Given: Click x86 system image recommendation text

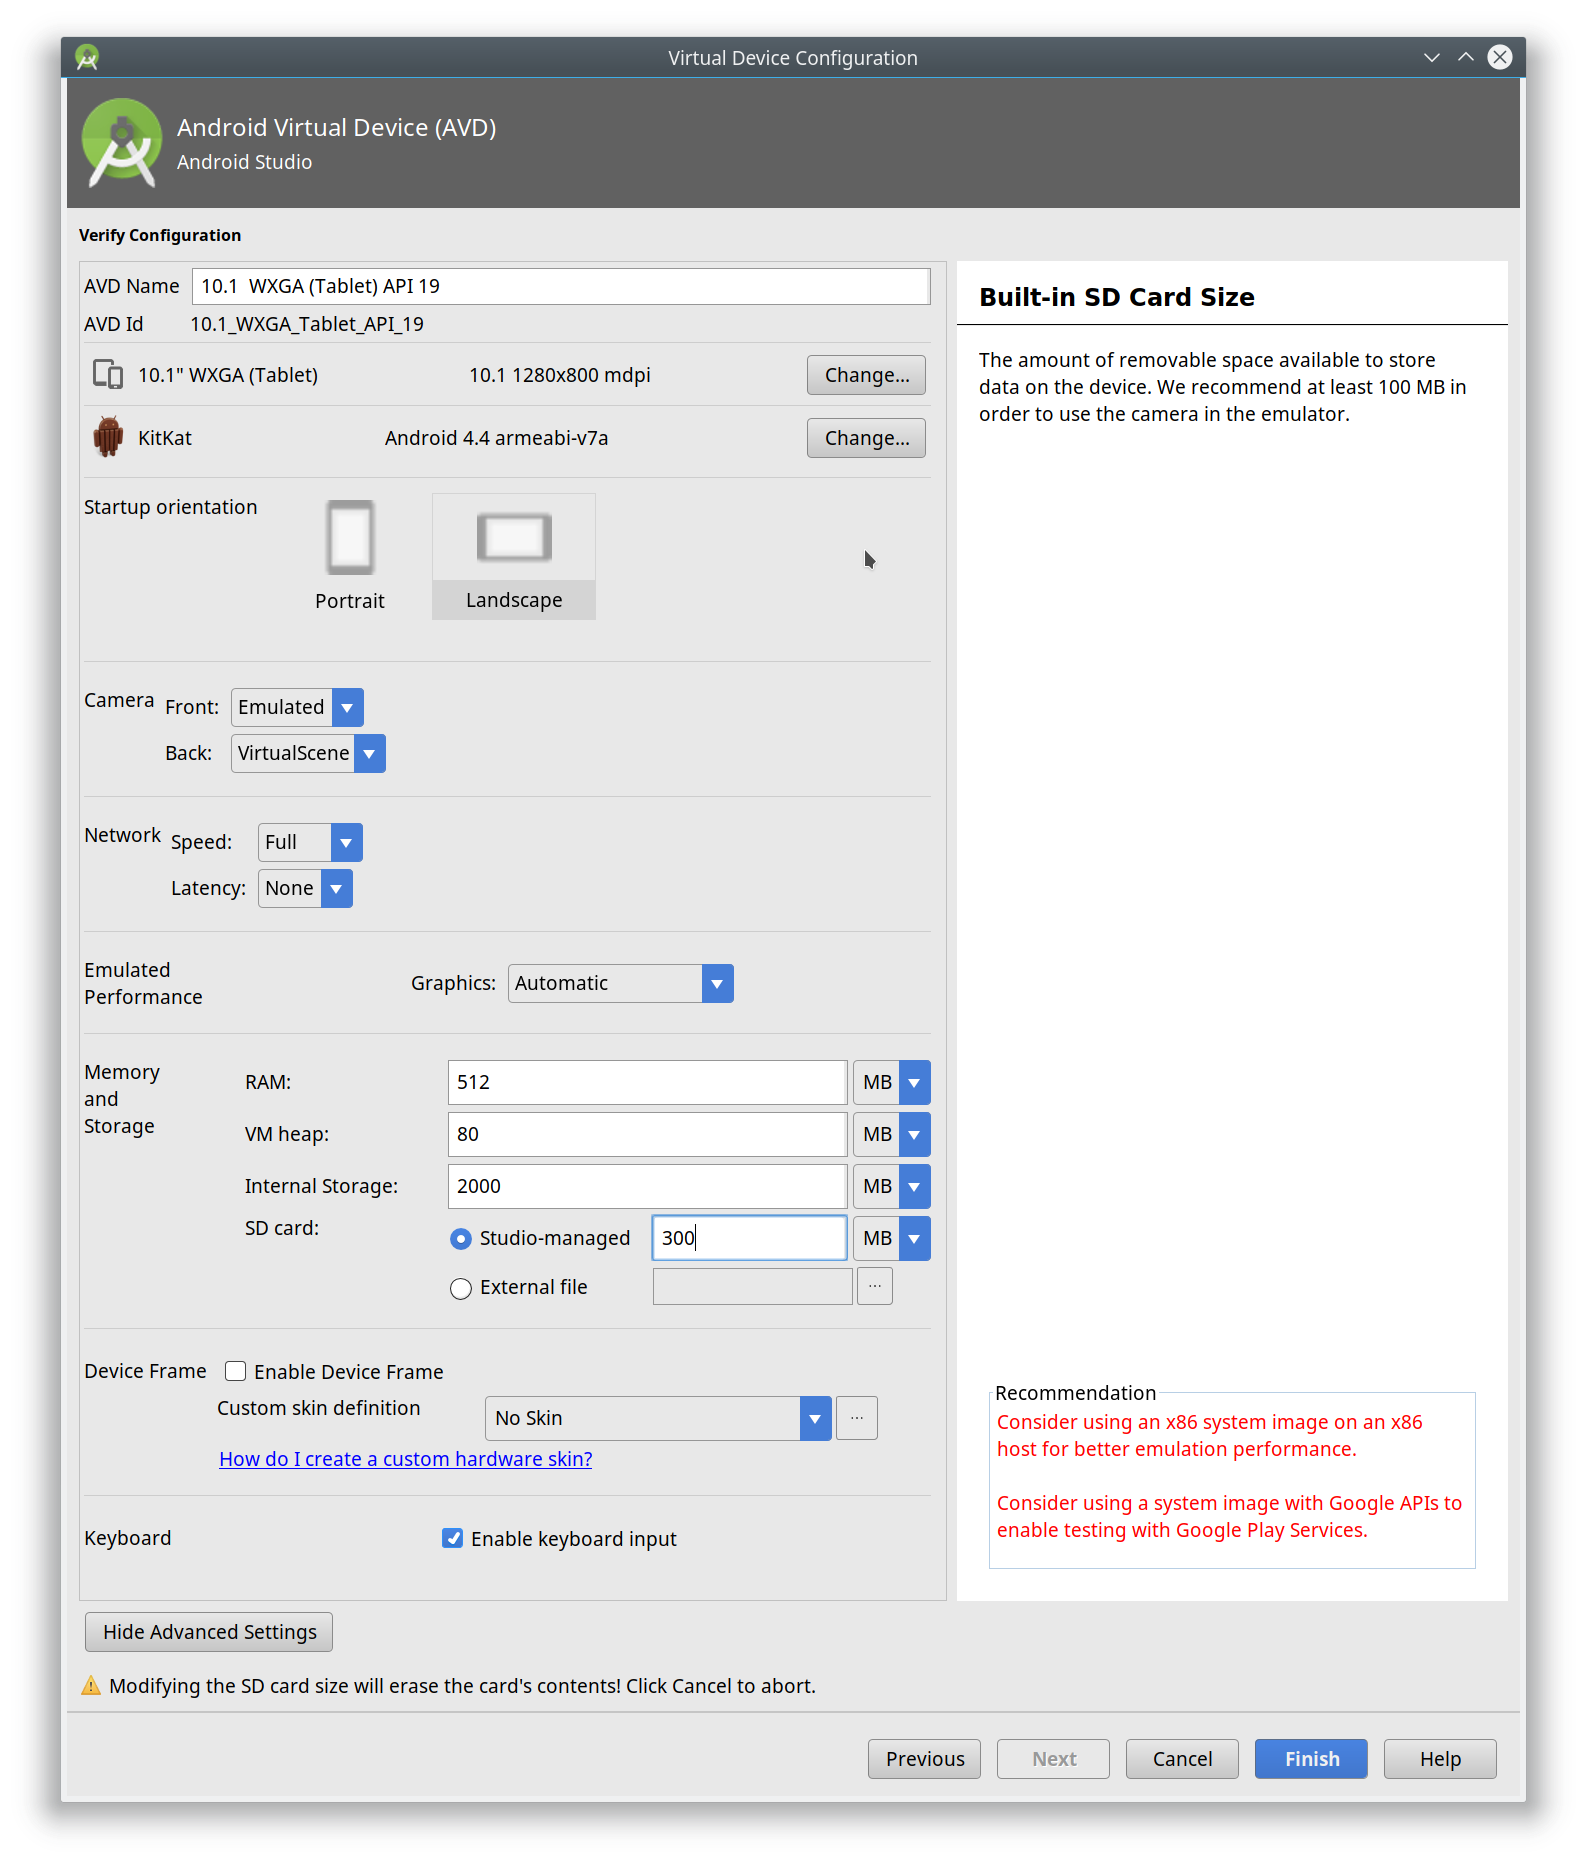Looking at the screenshot, I should tap(1209, 1435).
